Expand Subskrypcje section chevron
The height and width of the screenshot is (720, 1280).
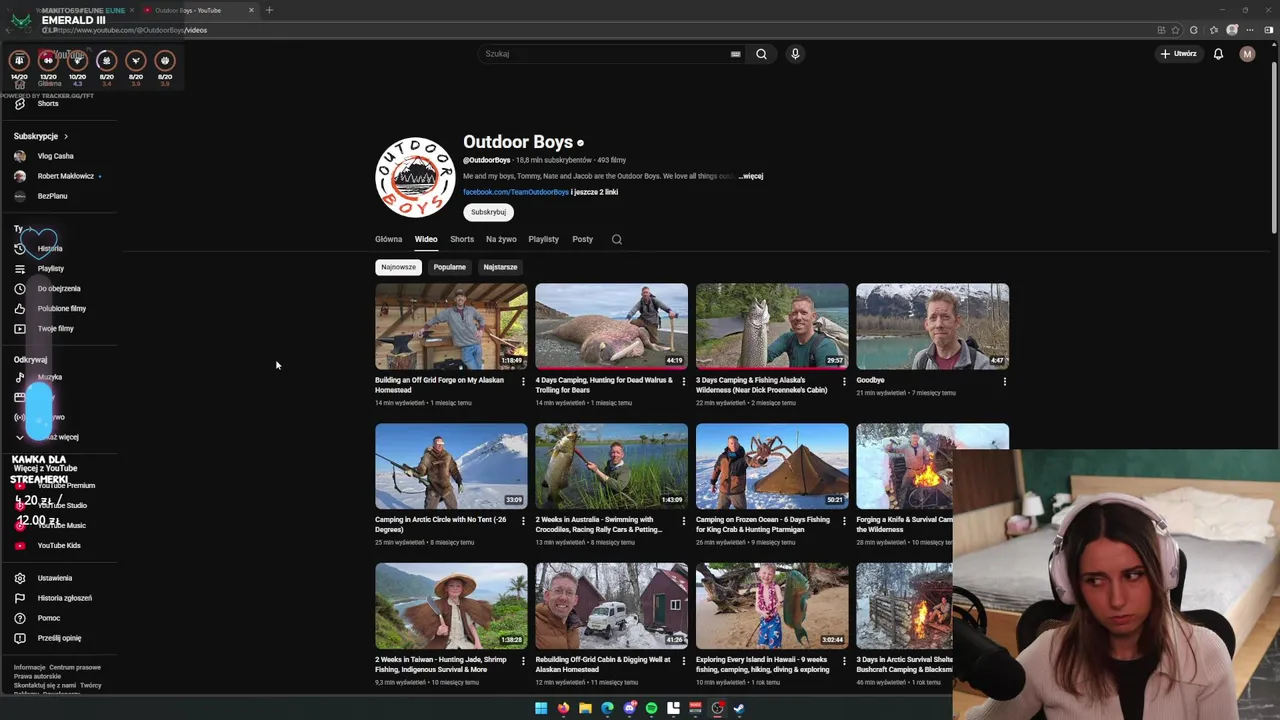(66, 136)
